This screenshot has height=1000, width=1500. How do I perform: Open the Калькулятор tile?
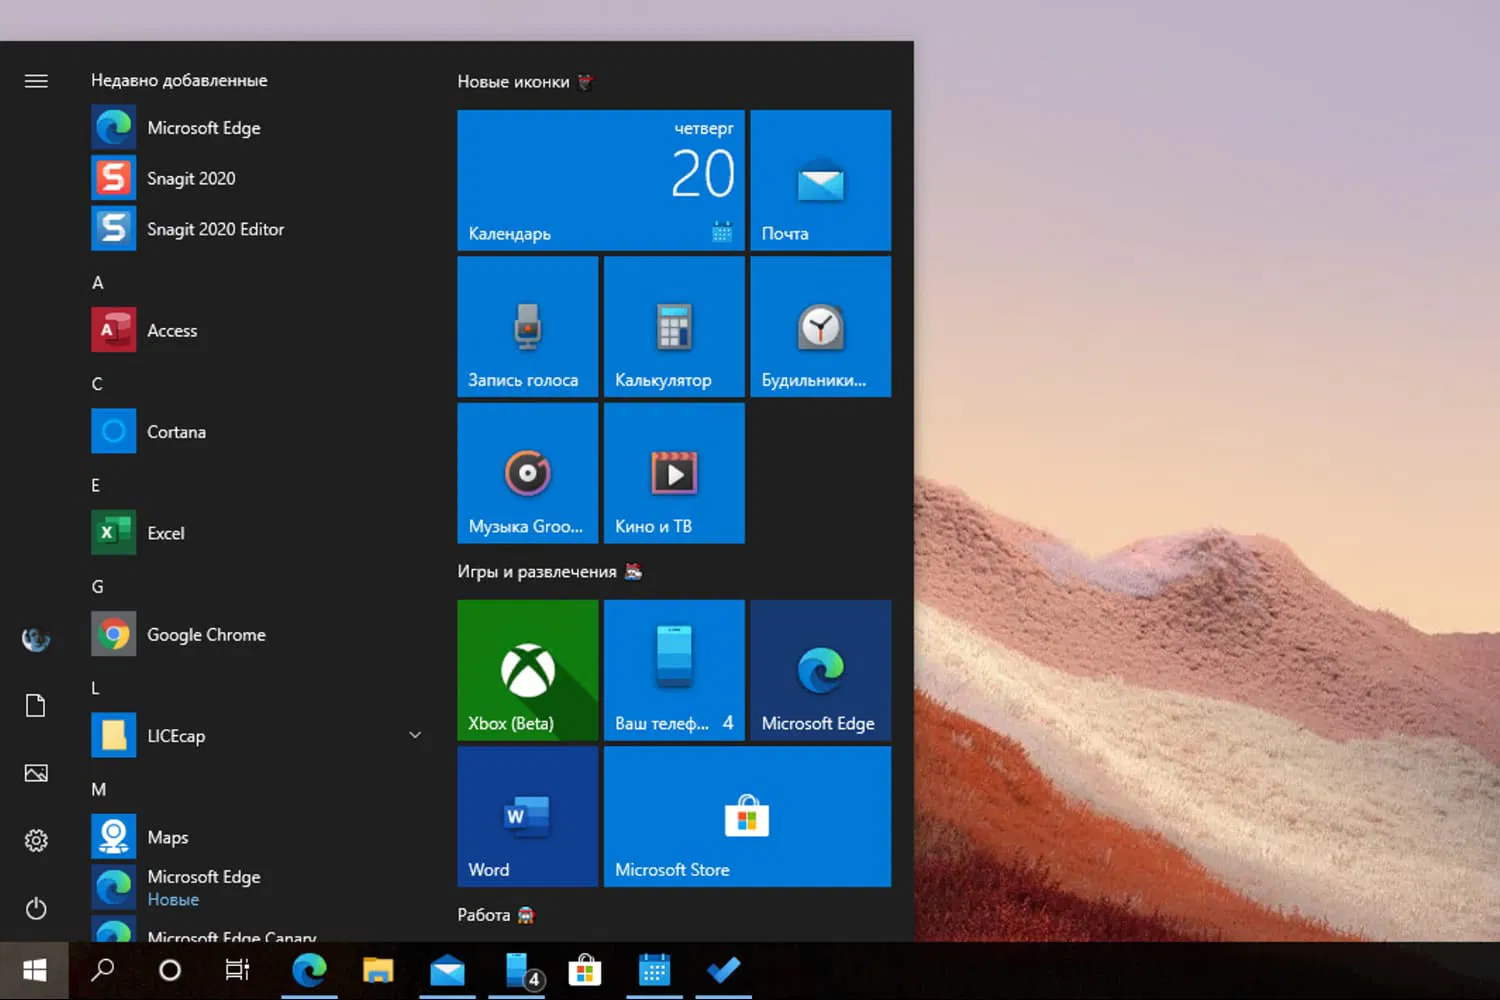pyautogui.click(x=673, y=326)
